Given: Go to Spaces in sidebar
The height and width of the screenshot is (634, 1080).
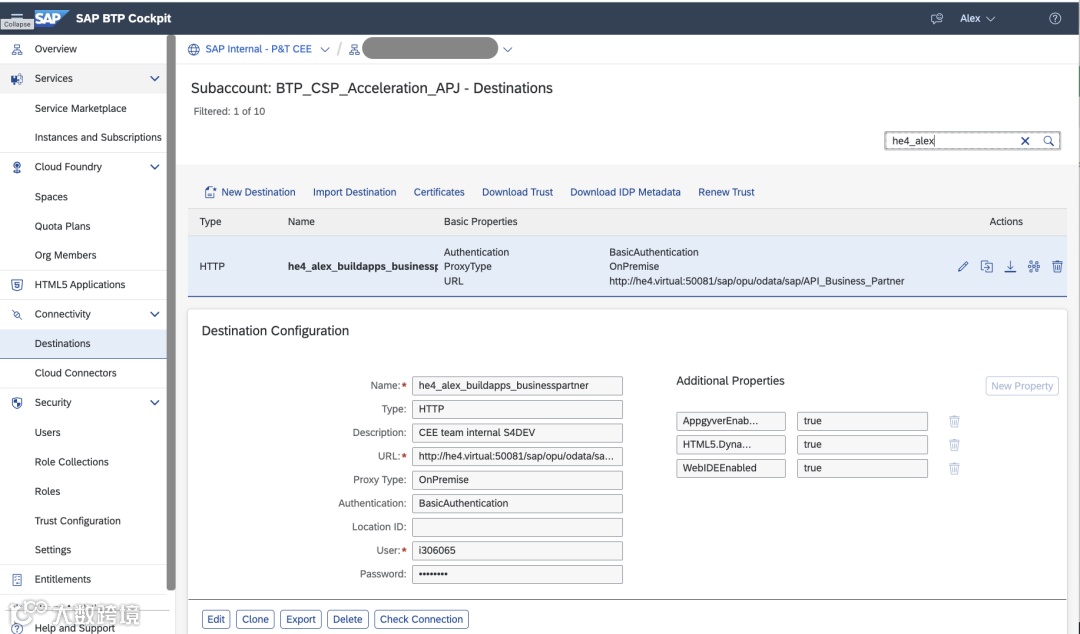Looking at the screenshot, I should point(51,196).
